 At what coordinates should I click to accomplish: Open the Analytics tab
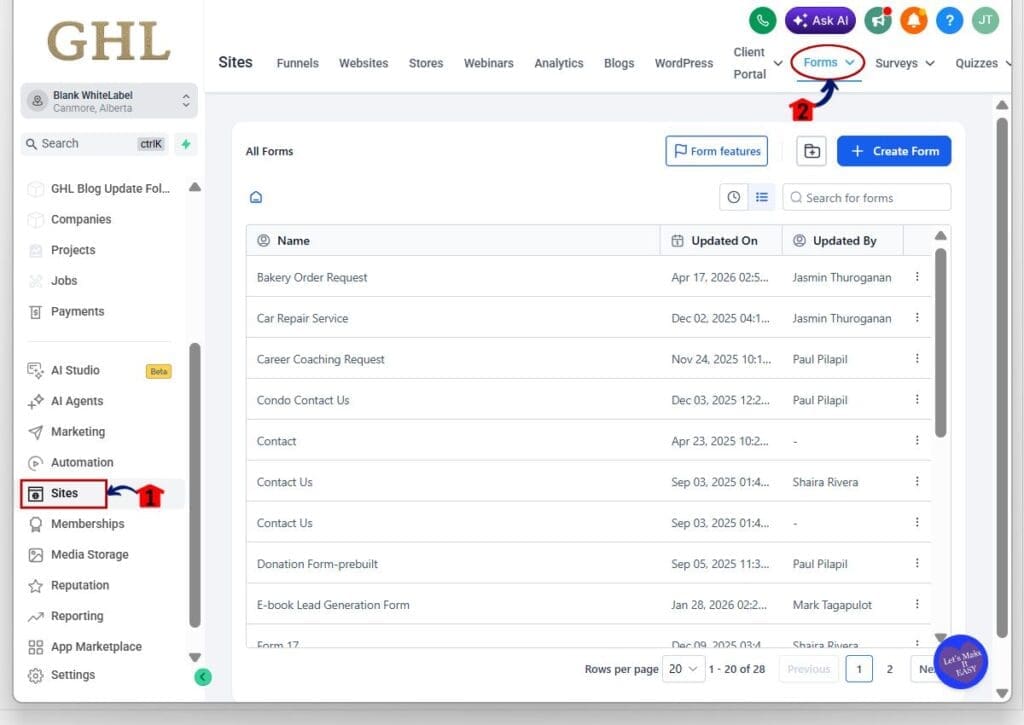point(558,63)
